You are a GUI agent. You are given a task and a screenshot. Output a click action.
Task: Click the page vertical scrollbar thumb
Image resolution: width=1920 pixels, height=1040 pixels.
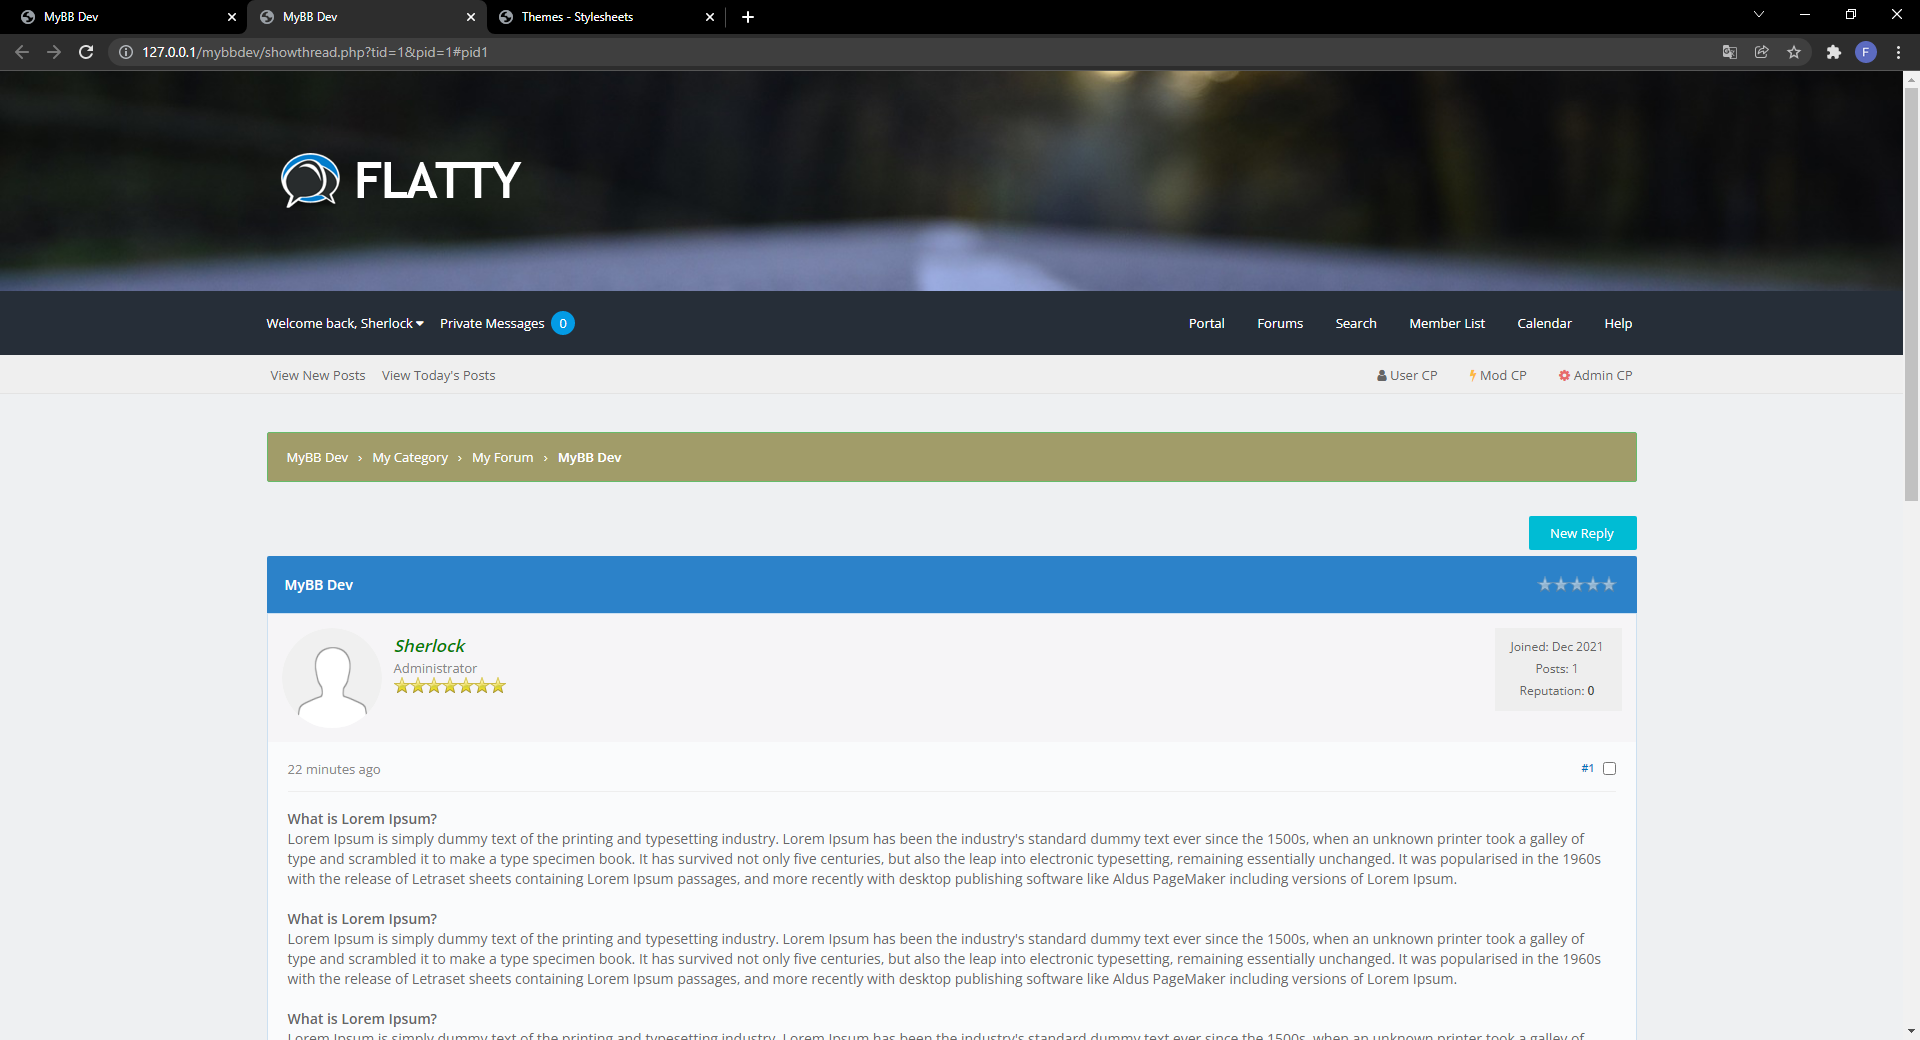(x=1911, y=294)
